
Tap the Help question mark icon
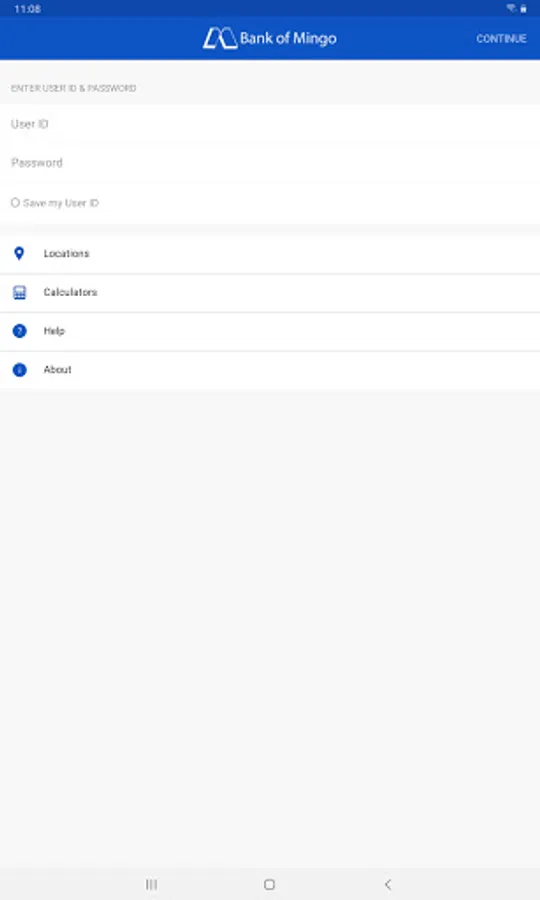[x=20, y=331]
